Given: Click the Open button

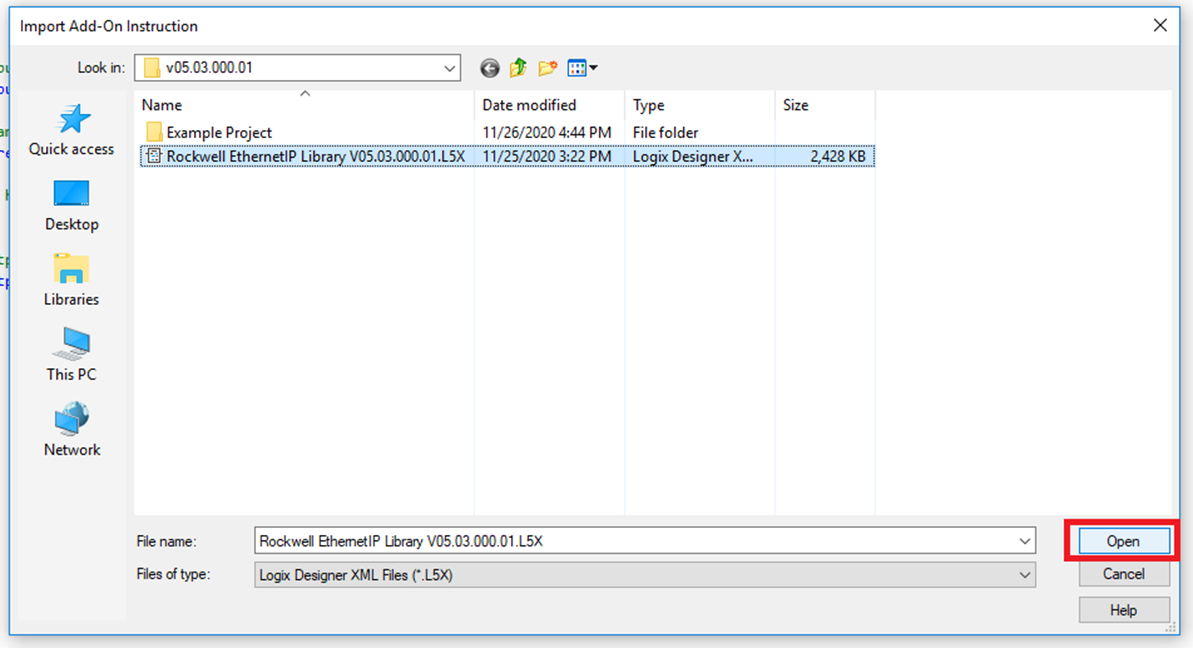Looking at the screenshot, I should coord(1122,541).
